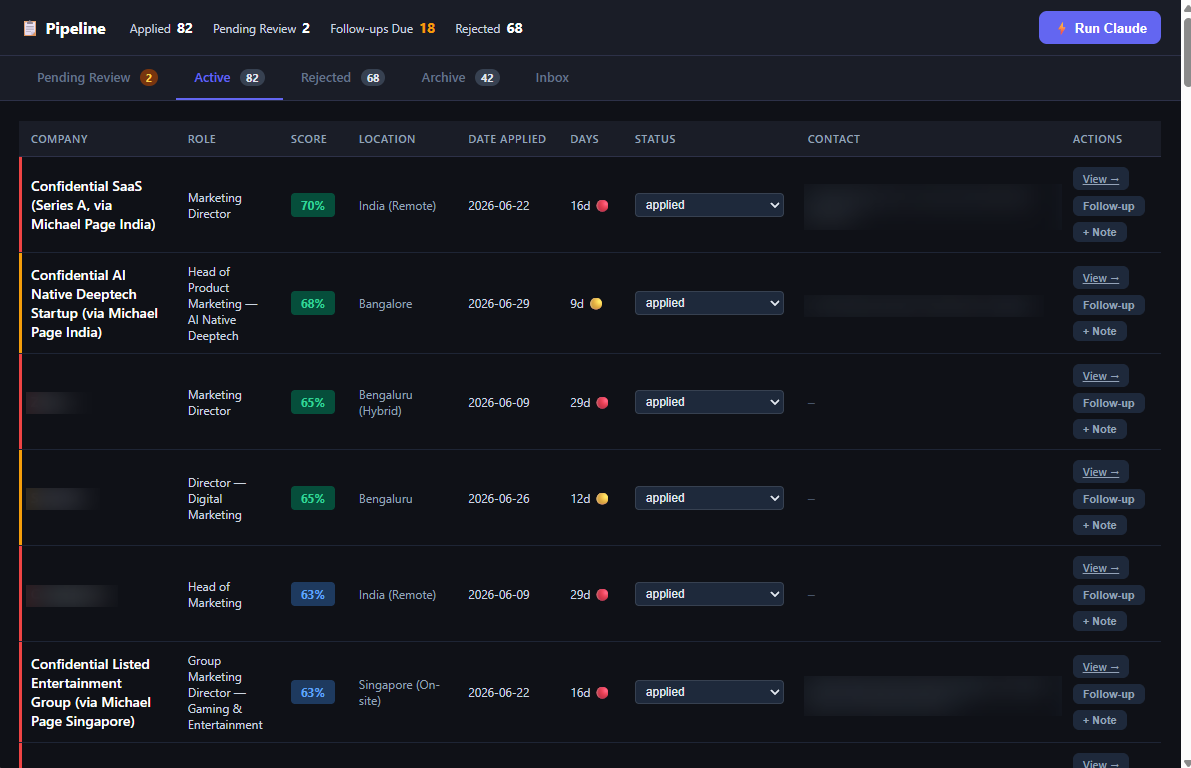Click the Run Claude button
This screenshot has height=768, width=1191.
[x=1099, y=28]
